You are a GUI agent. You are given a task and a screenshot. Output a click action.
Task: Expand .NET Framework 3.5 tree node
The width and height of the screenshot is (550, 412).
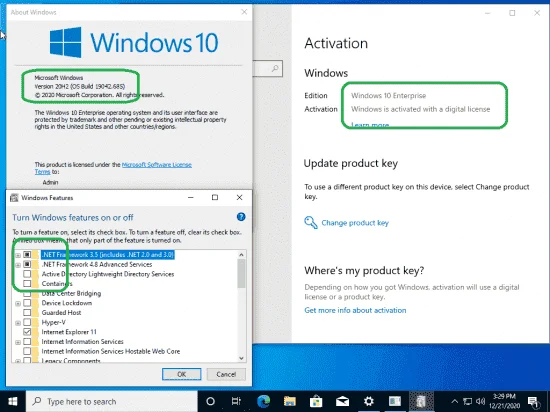(x=18, y=255)
